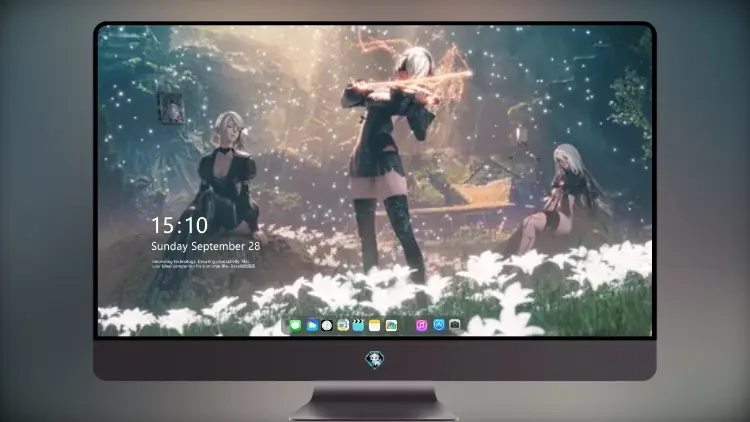Screen dimensions: 750x422
Task: Click the 15:10 clock widget
Action: point(179,225)
